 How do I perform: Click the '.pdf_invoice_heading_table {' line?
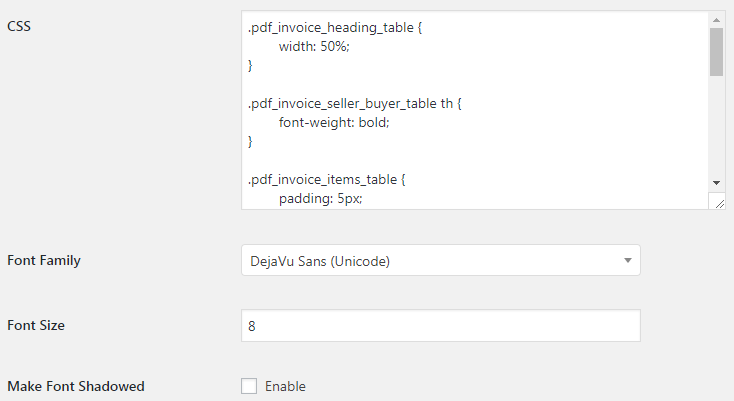coord(335,28)
